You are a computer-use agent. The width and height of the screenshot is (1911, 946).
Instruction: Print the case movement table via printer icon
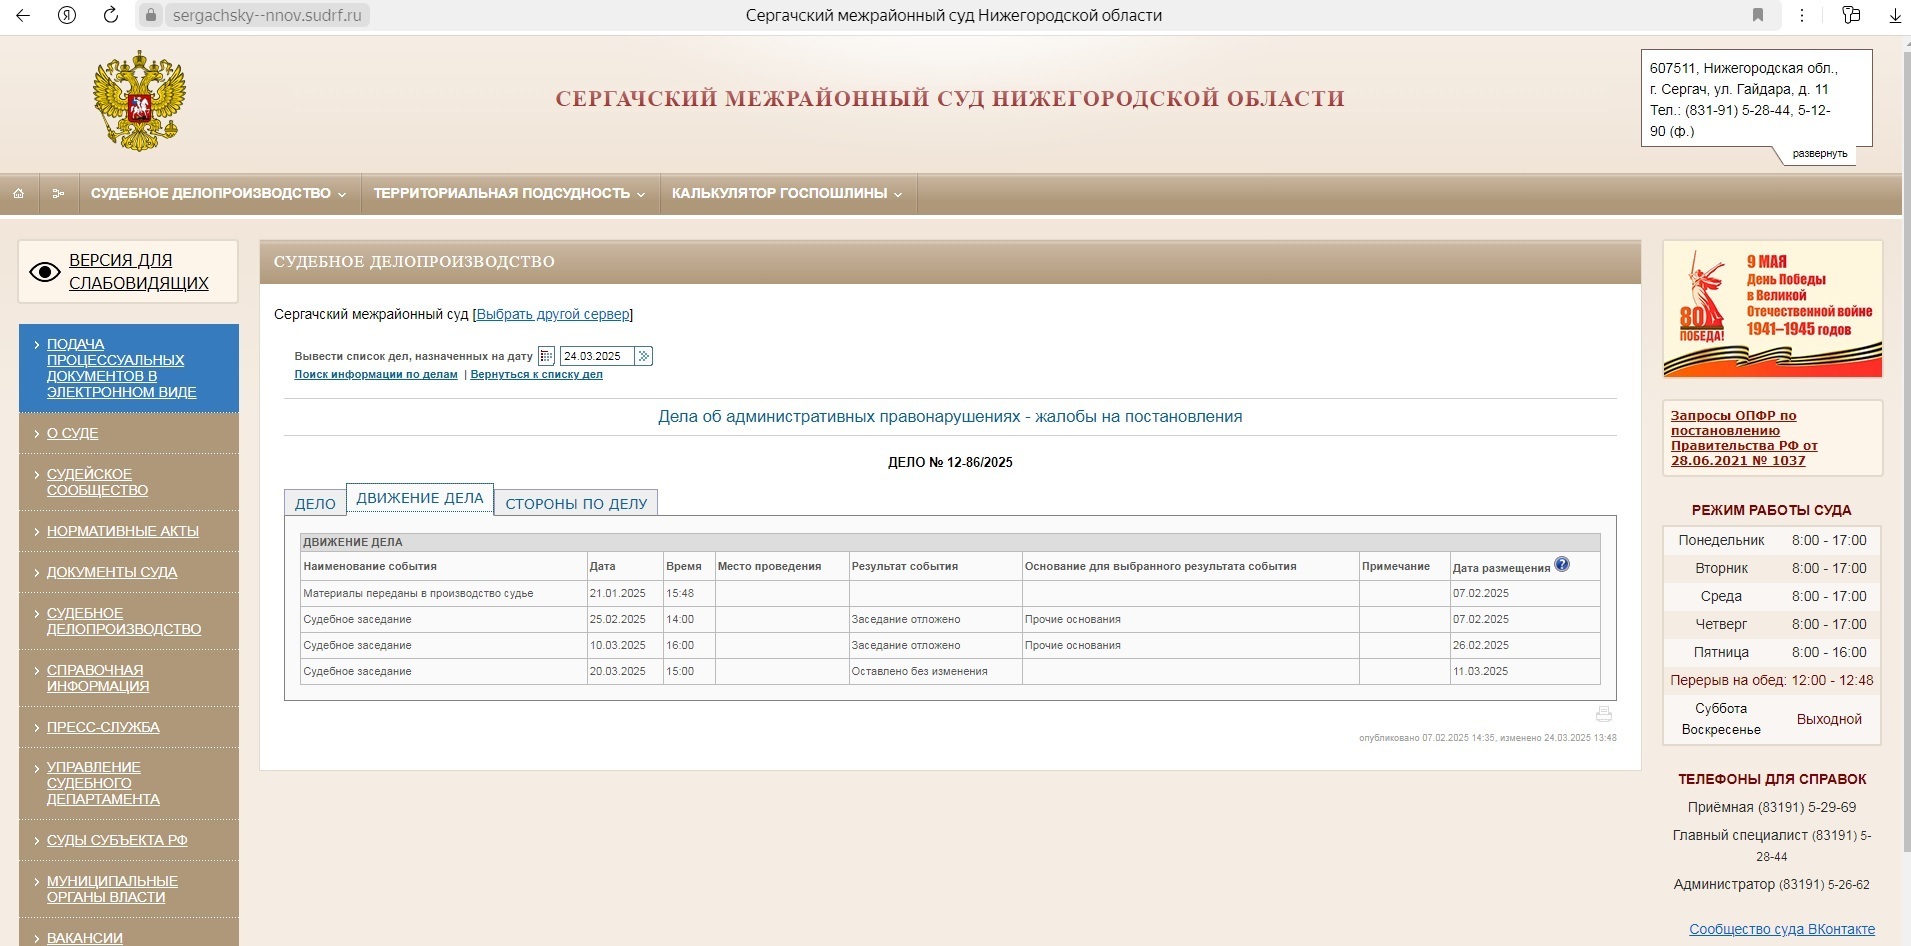[x=1604, y=714]
